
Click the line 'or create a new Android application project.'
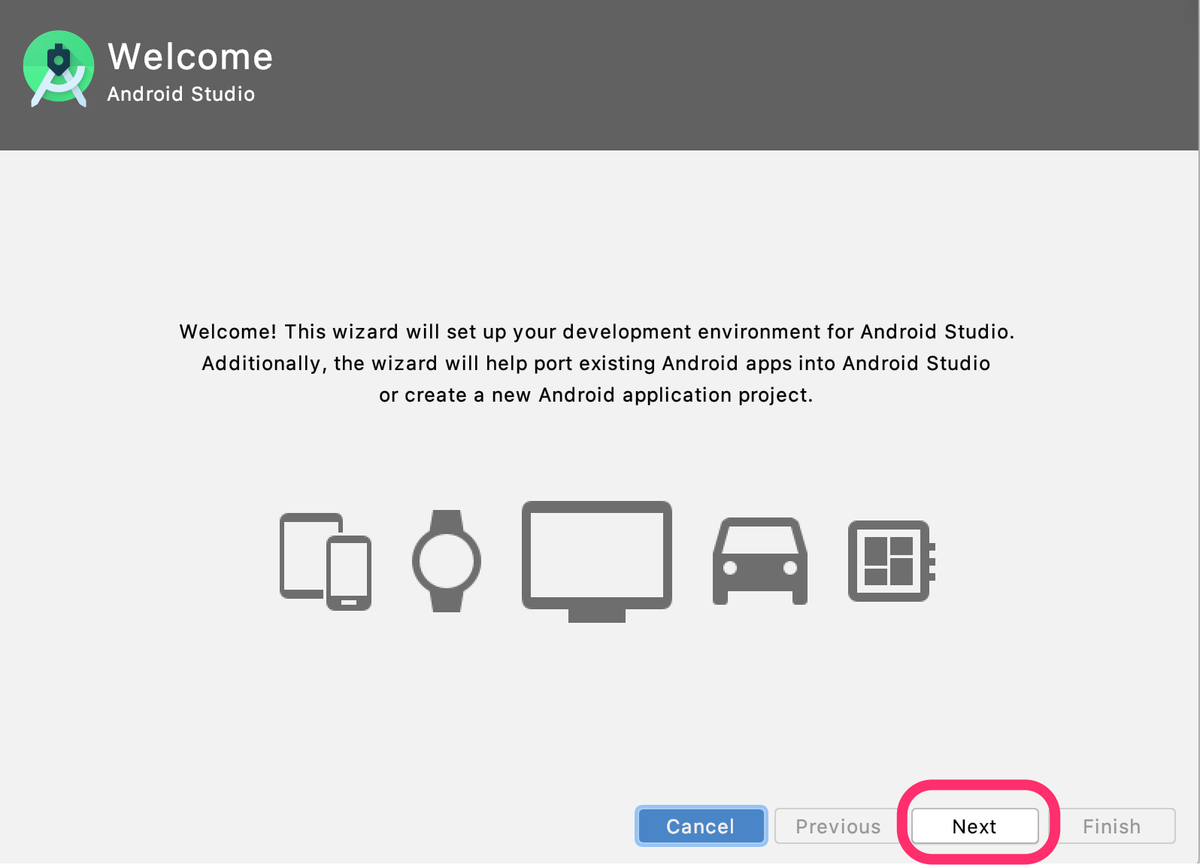596,395
